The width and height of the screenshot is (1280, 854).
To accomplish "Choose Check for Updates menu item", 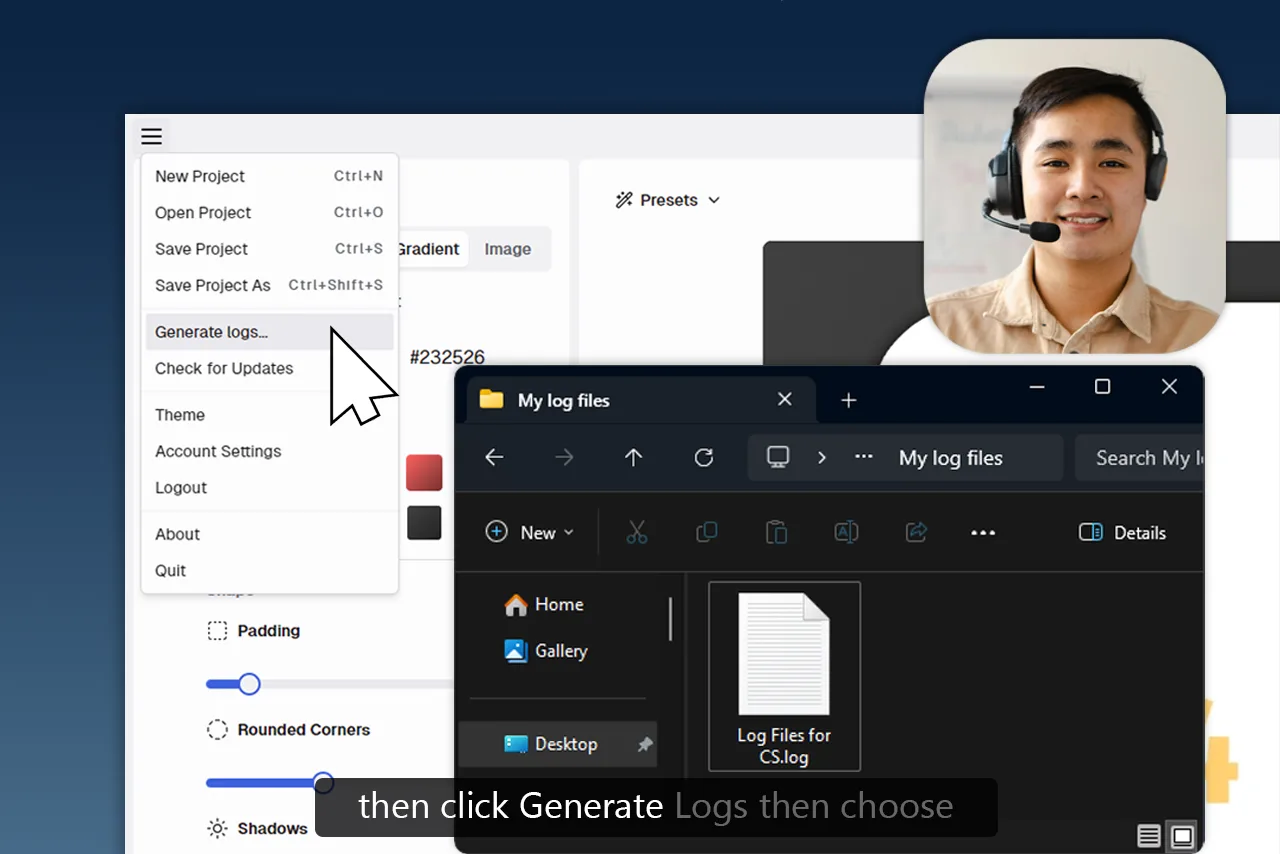I will pyautogui.click(x=224, y=368).
